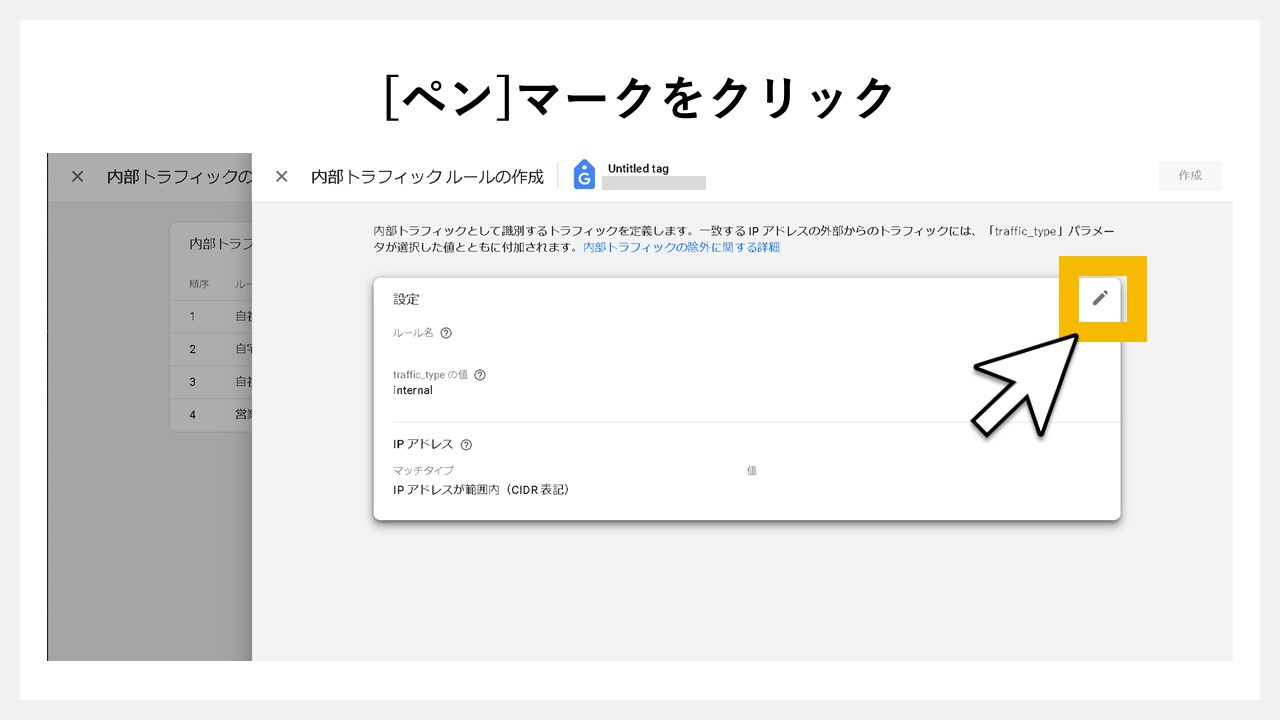
Task: Open help tooltip for traffic_type の値
Action: coord(479,375)
